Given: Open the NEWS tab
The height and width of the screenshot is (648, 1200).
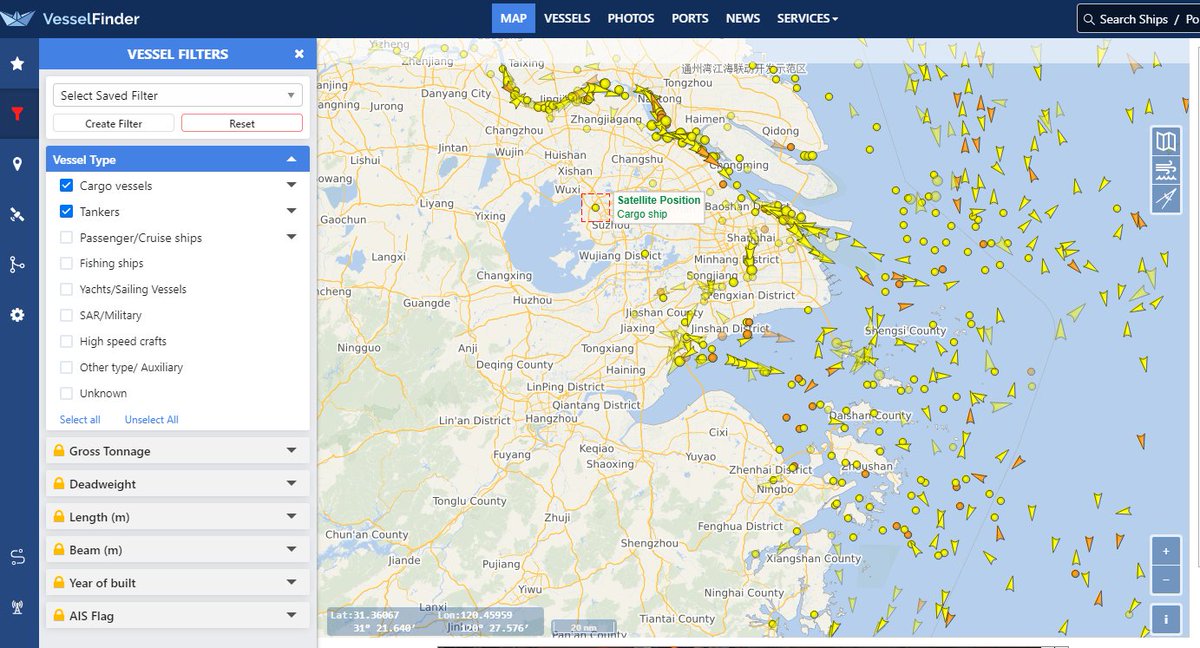Looking at the screenshot, I should coord(743,18).
